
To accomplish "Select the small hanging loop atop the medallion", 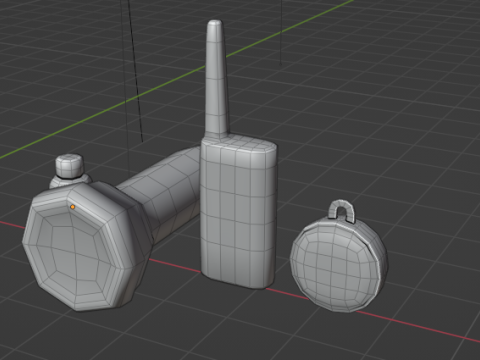I will (341, 211).
